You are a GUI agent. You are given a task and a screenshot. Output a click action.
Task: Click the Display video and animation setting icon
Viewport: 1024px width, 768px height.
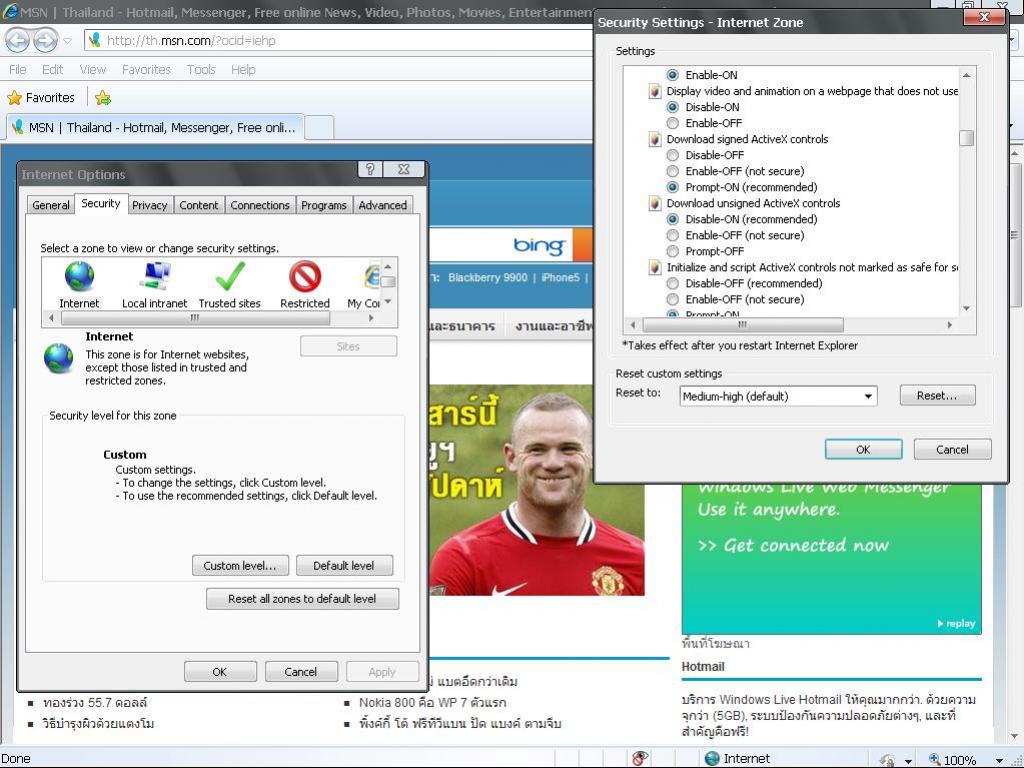[x=654, y=91]
